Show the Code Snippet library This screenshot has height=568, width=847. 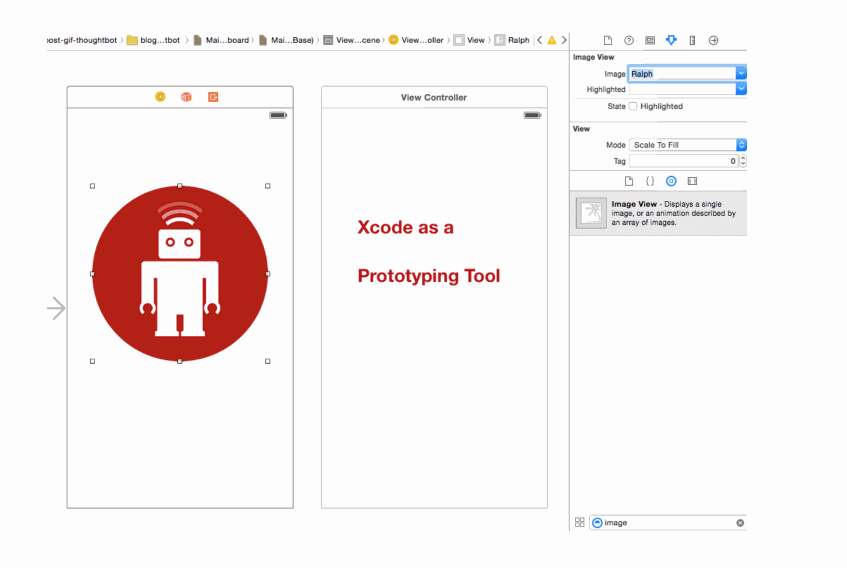(650, 181)
